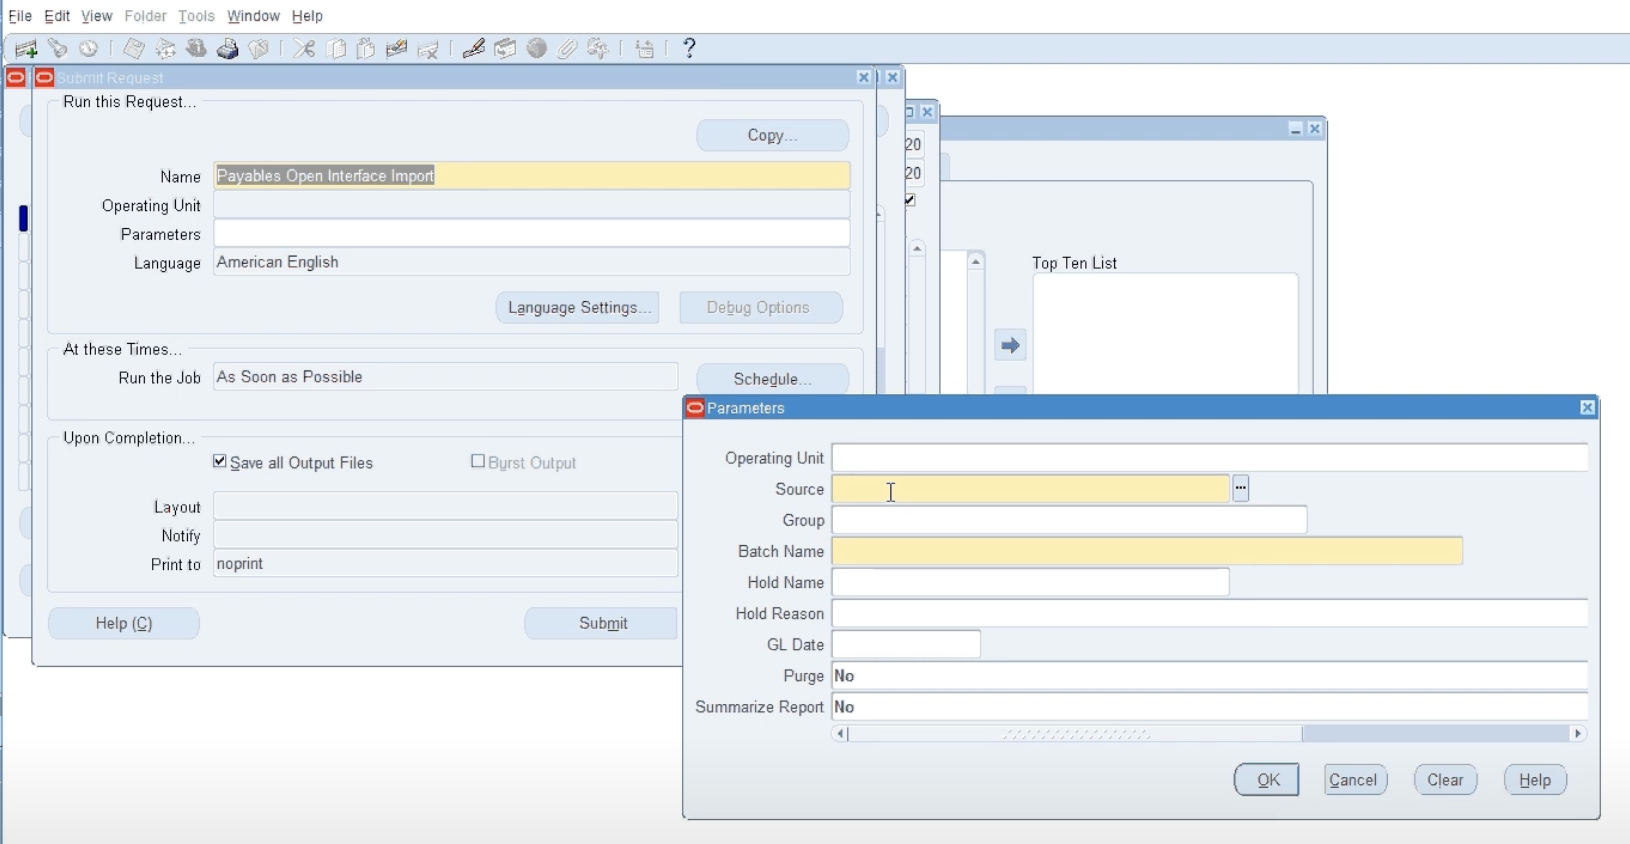This screenshot has height=844, width=1630.
Task: Click the Attachments paperclip icon
Action: point(568,49)
